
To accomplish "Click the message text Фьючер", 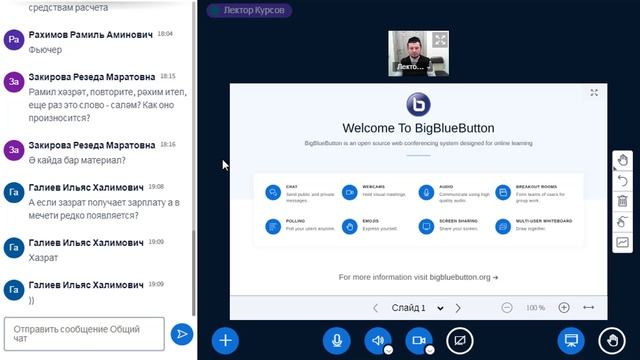I will pyautogui.click(x=45, y=50).
